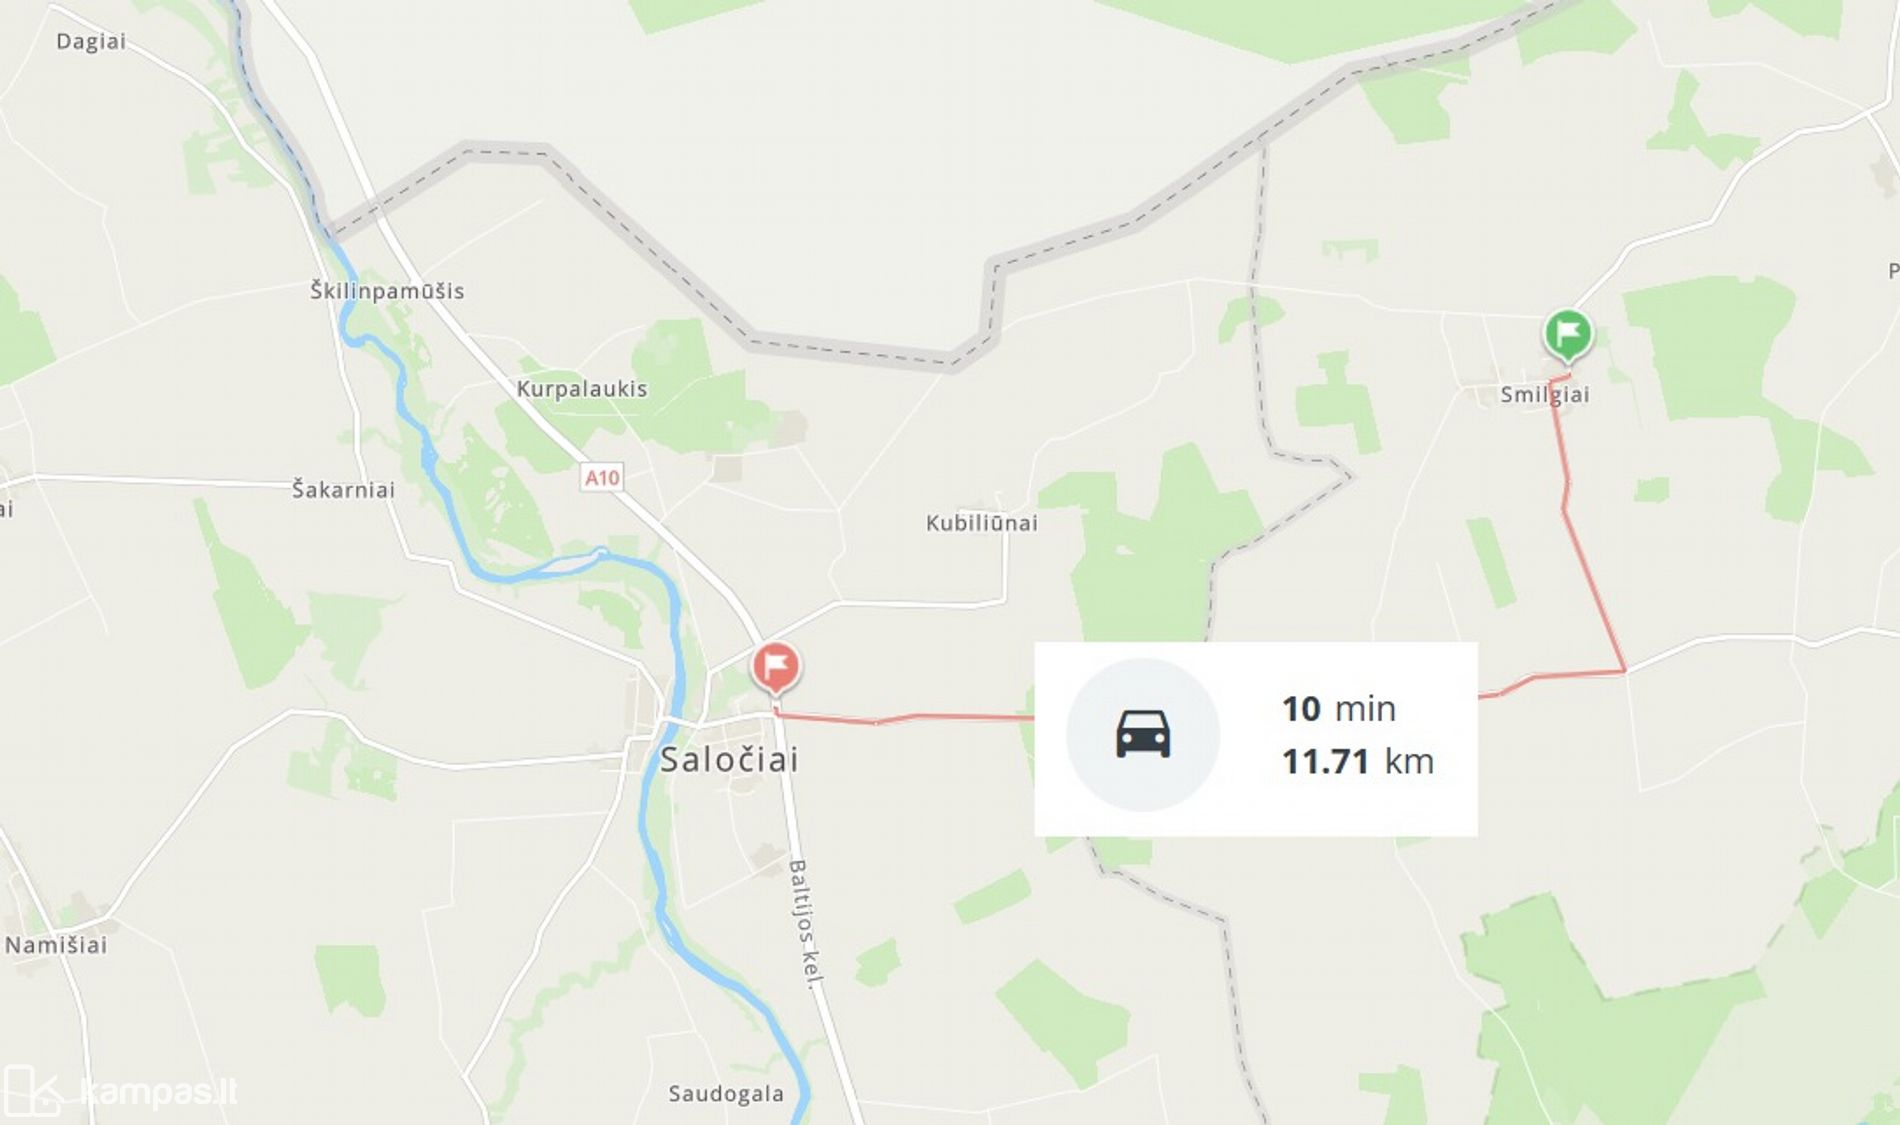Click the Kurpalaukis place label
Screen dimensions: 1900x1125
tap(582, 389)
